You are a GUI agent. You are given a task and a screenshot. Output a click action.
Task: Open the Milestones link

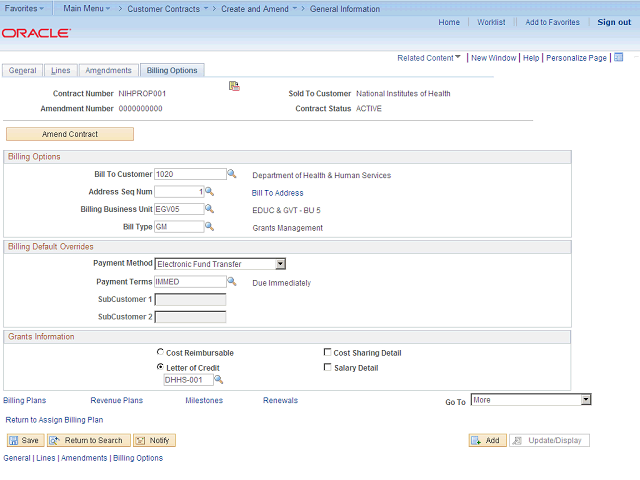point(204,400)
